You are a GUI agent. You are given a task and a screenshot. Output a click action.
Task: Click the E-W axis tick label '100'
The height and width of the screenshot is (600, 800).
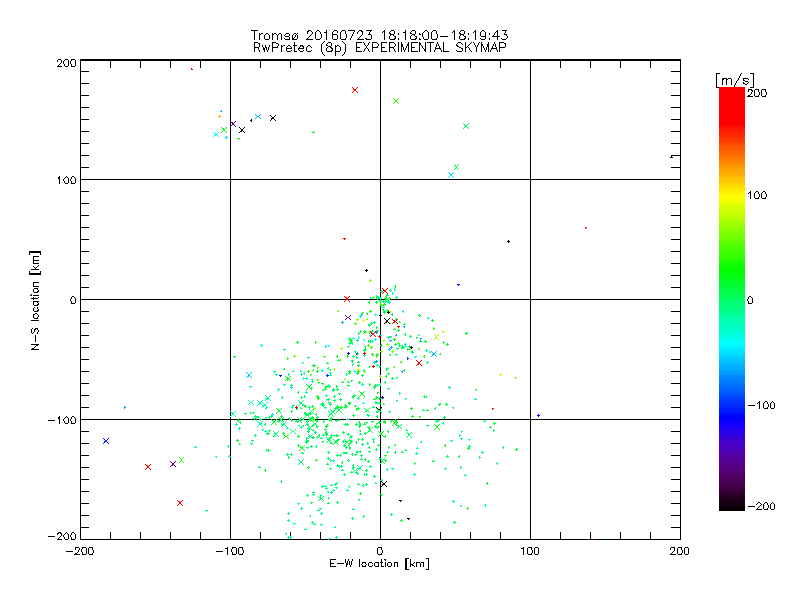pos(530,551)
